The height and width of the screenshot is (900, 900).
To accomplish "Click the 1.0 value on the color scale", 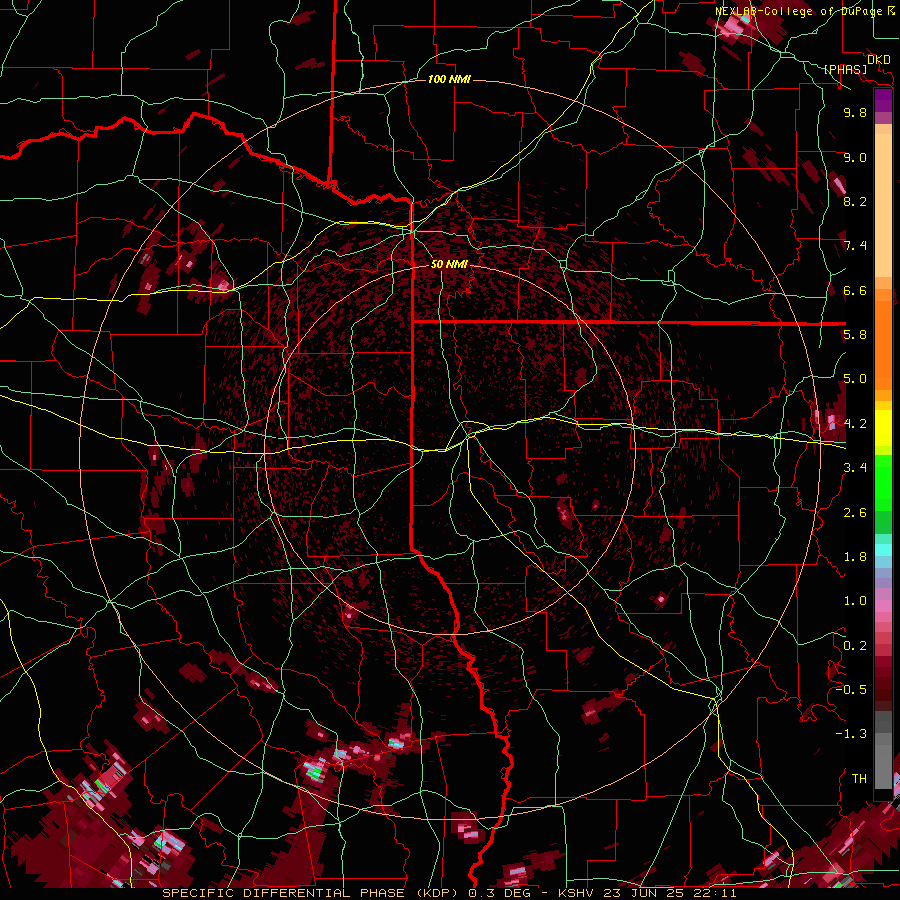I will (x=855, y=601).
